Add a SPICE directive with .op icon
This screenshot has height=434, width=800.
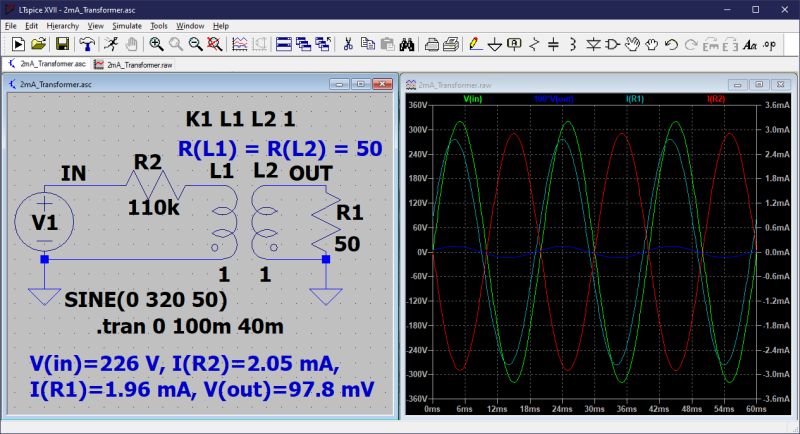769,44
